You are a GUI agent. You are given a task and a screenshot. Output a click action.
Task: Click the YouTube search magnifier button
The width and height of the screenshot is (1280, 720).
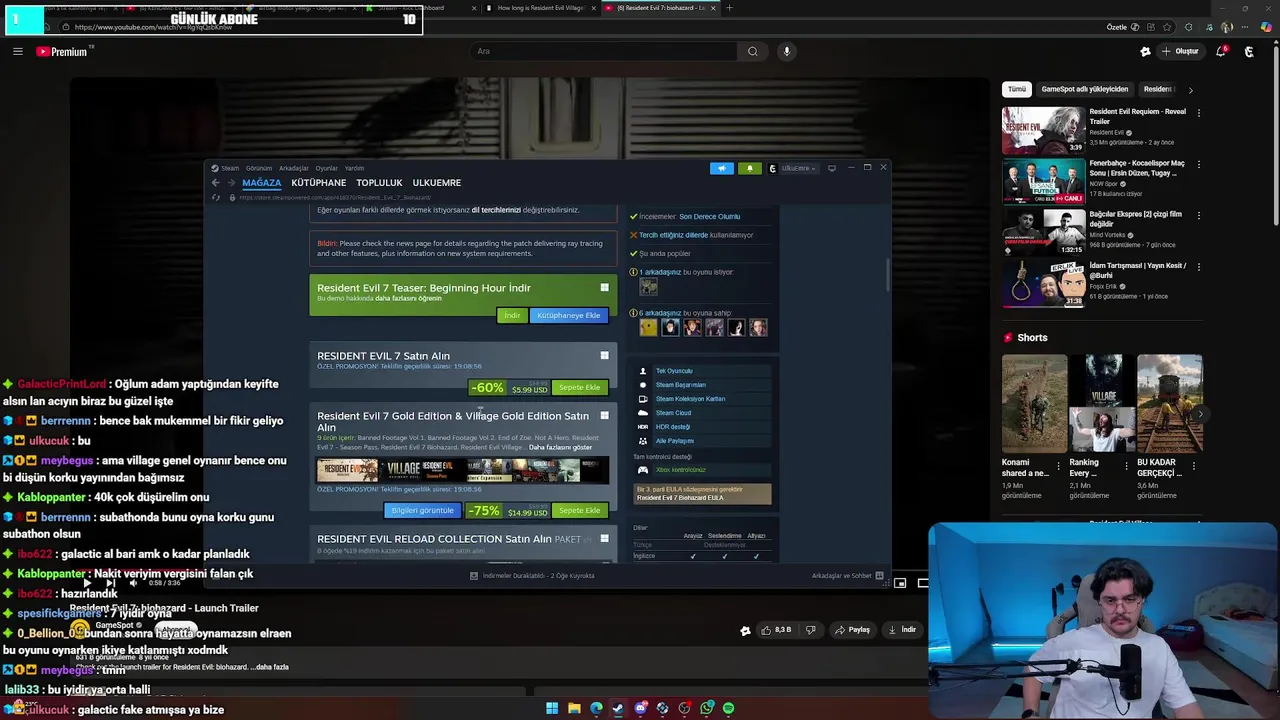753,52
